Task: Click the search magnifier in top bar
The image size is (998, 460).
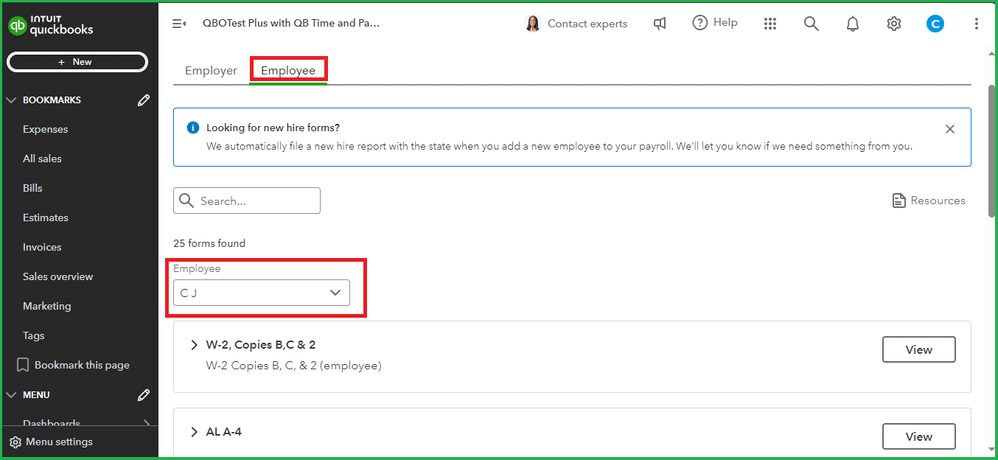Action: pos(811,23)
